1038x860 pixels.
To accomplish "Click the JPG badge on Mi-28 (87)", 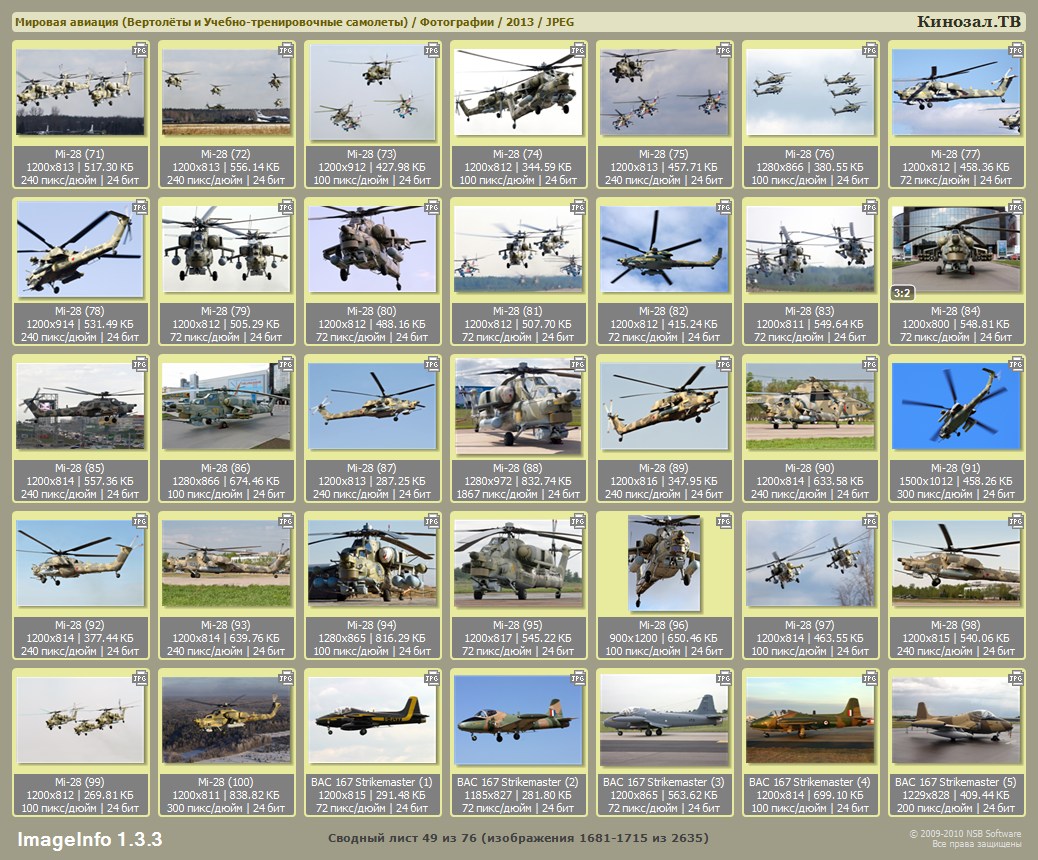I will pyautogui.click(x=432, y=364).
